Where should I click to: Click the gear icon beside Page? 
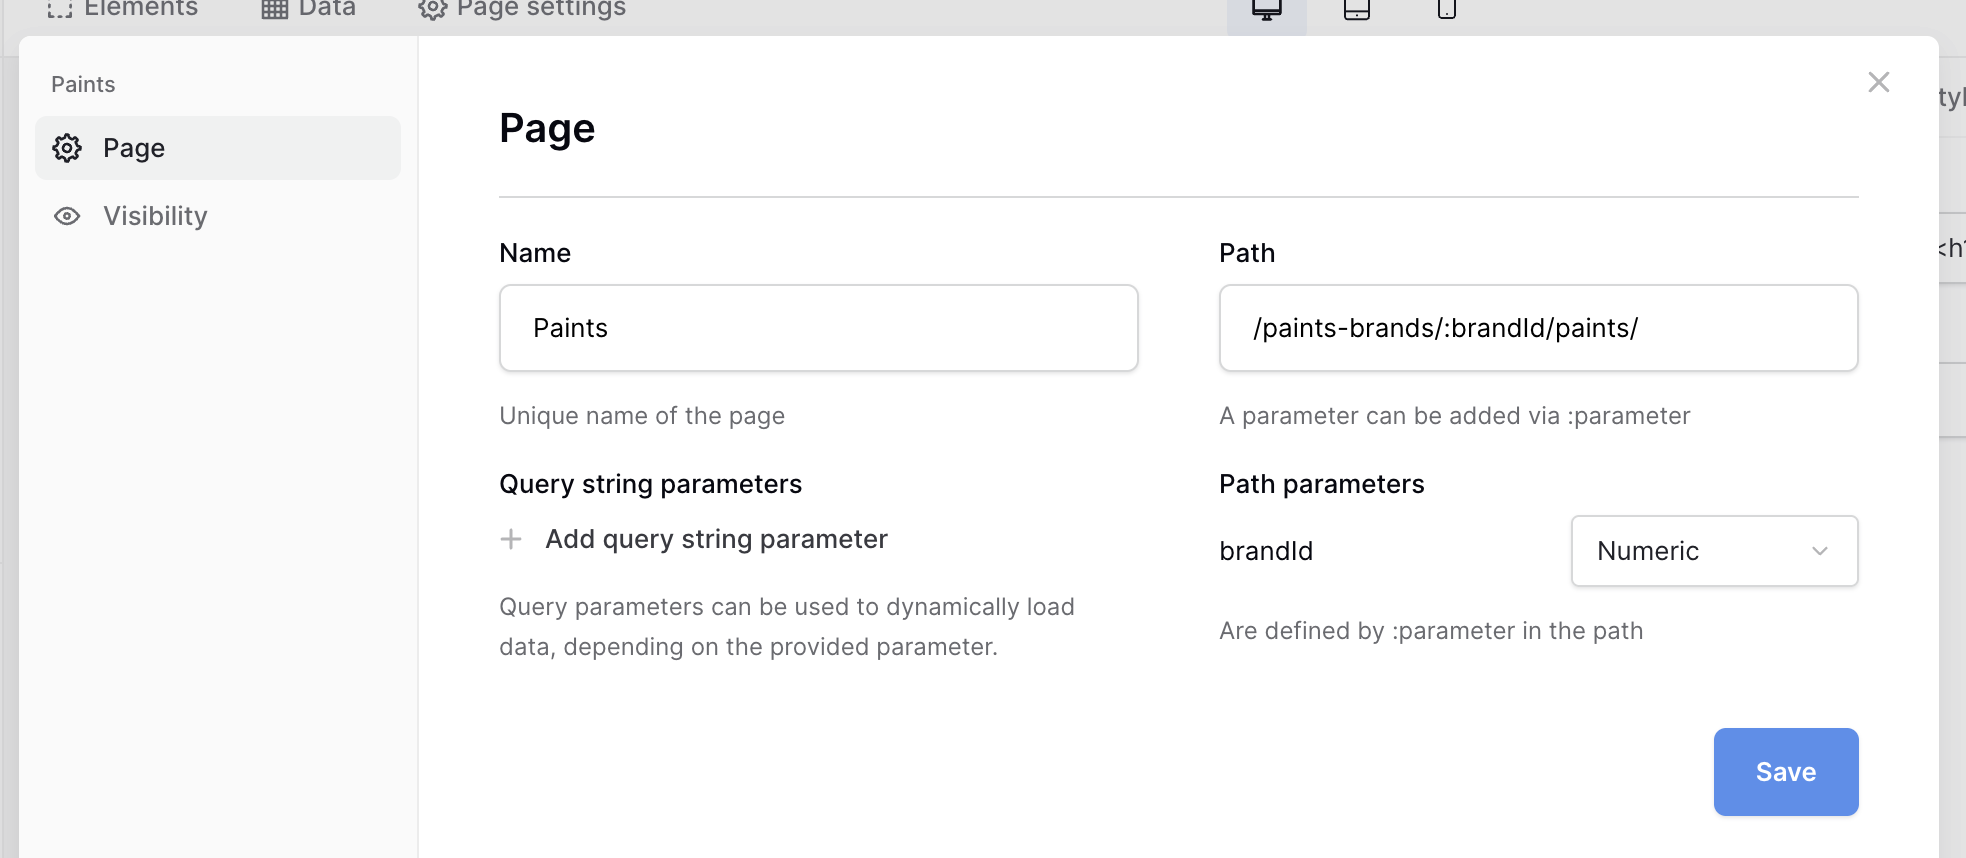(67, 148)
